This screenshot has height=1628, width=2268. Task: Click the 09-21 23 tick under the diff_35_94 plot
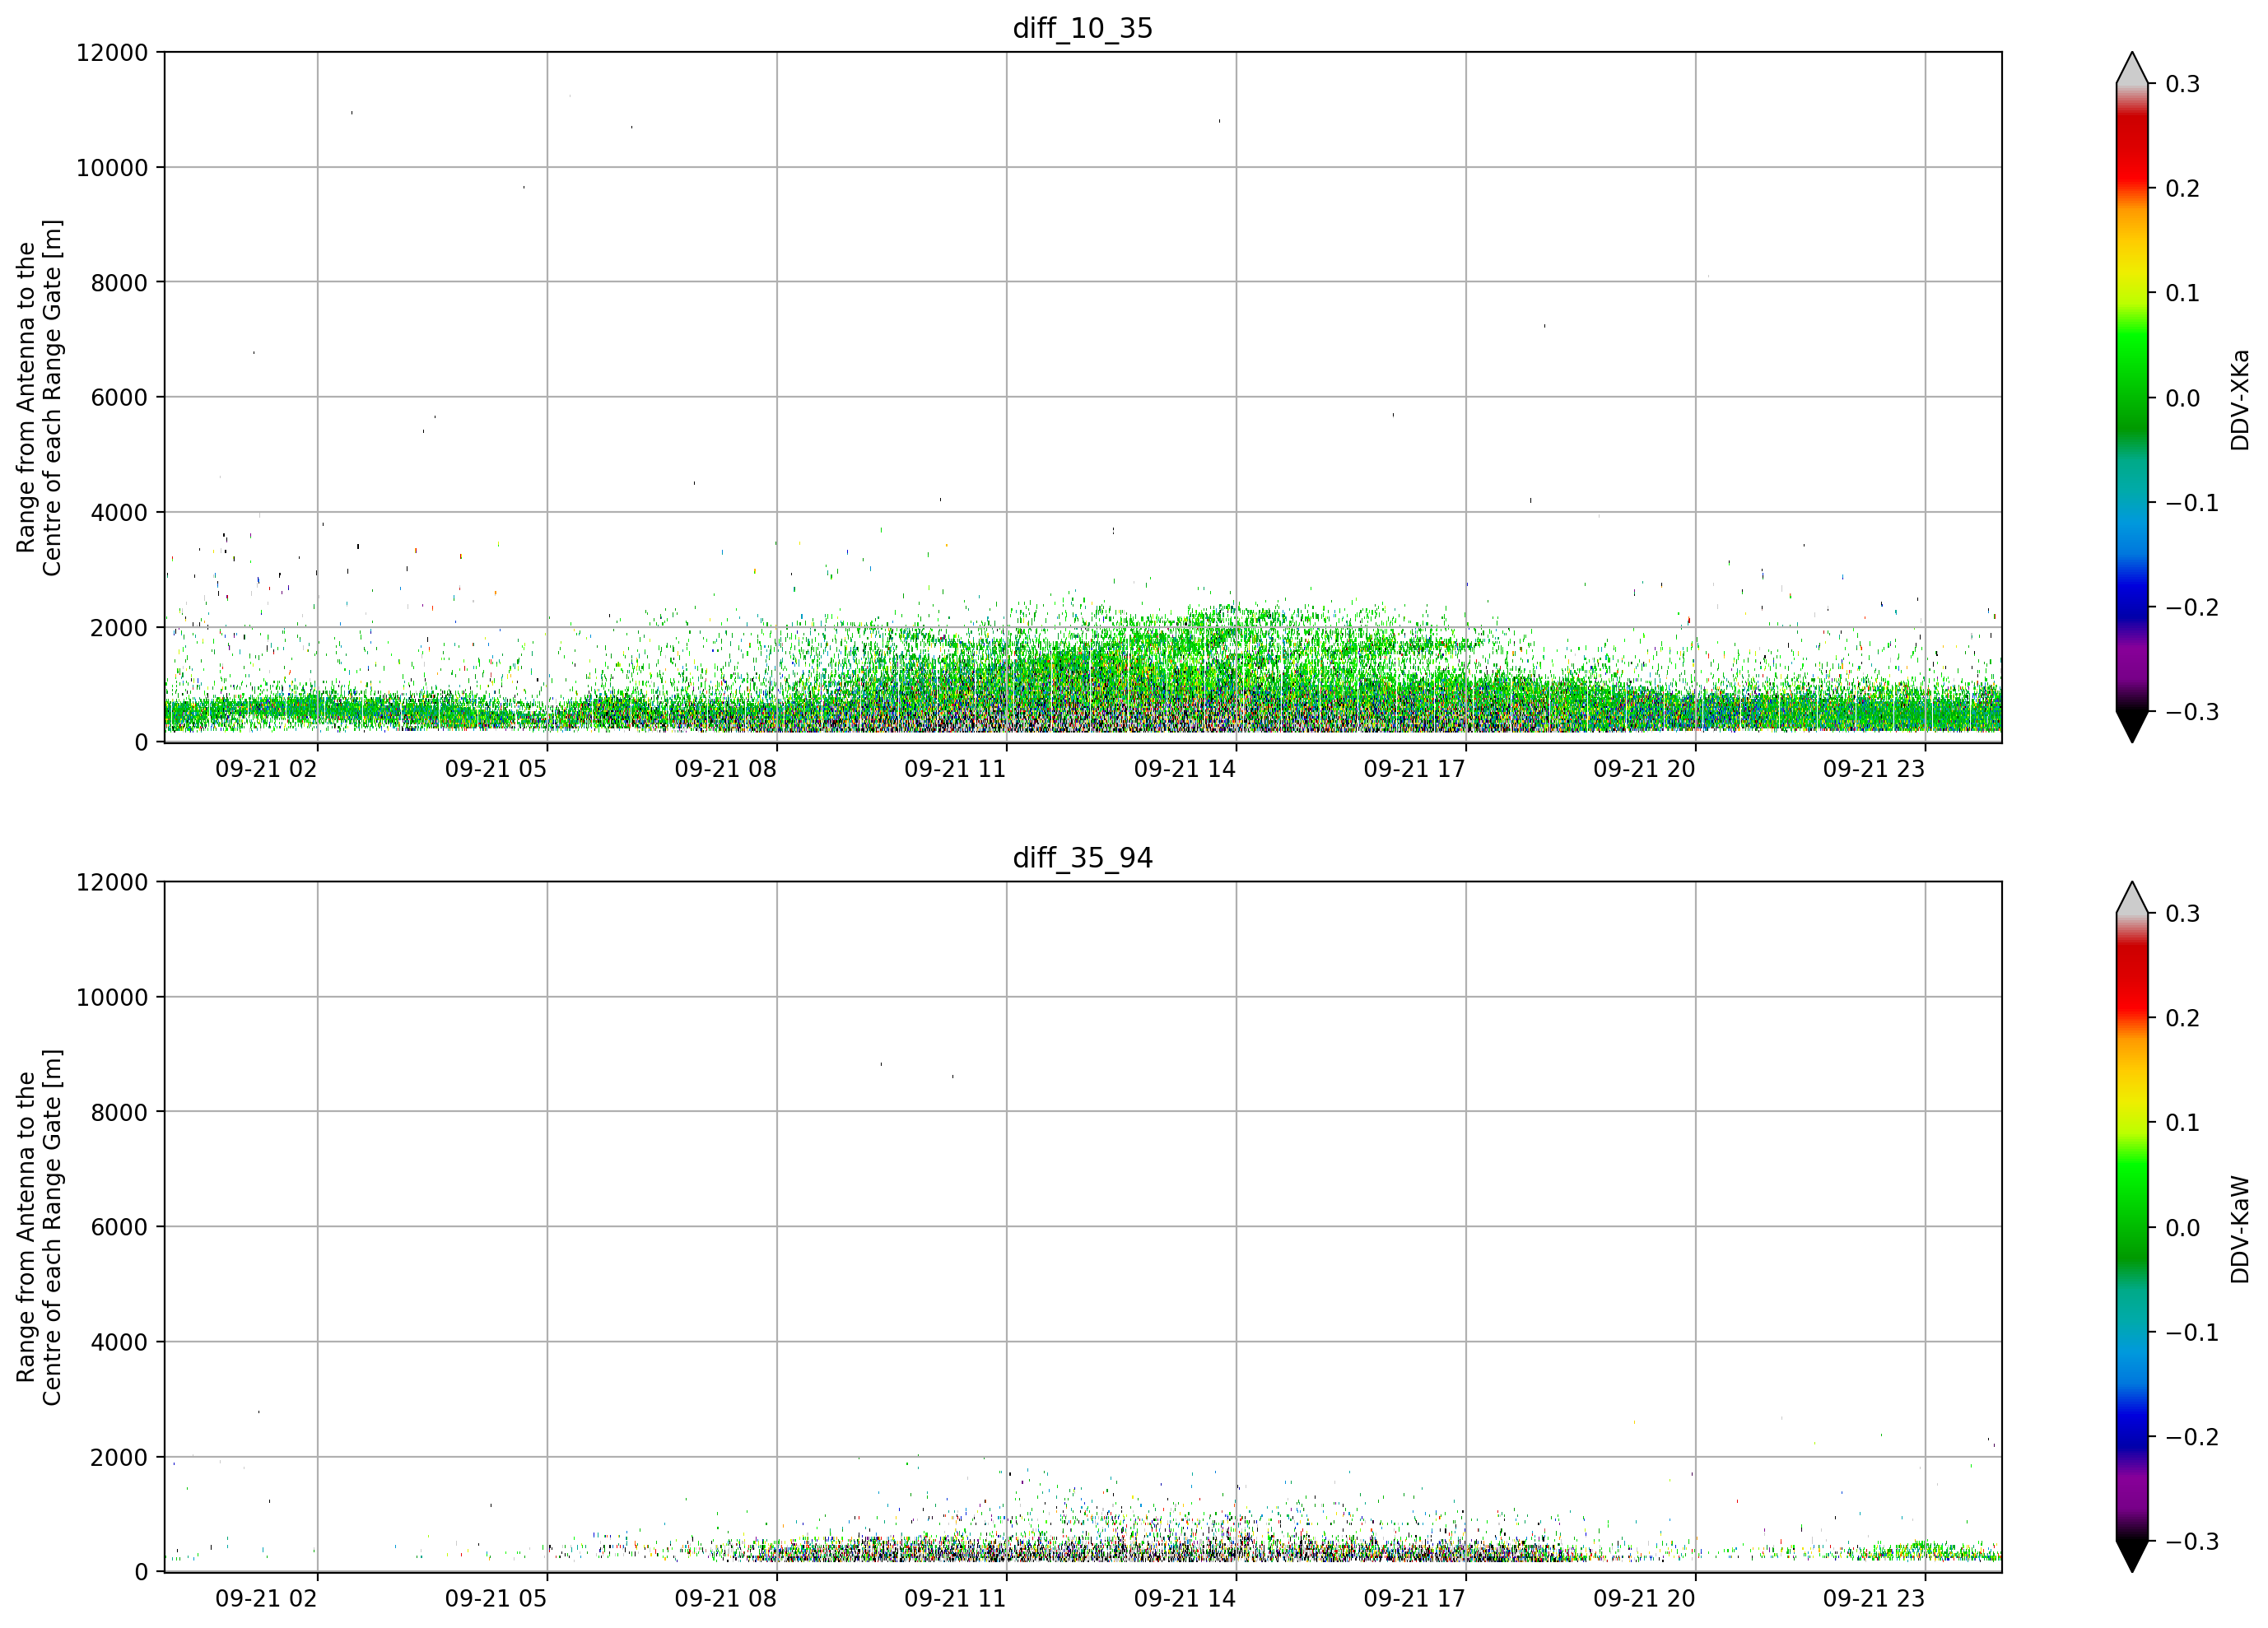[x=1874, y=1599]
